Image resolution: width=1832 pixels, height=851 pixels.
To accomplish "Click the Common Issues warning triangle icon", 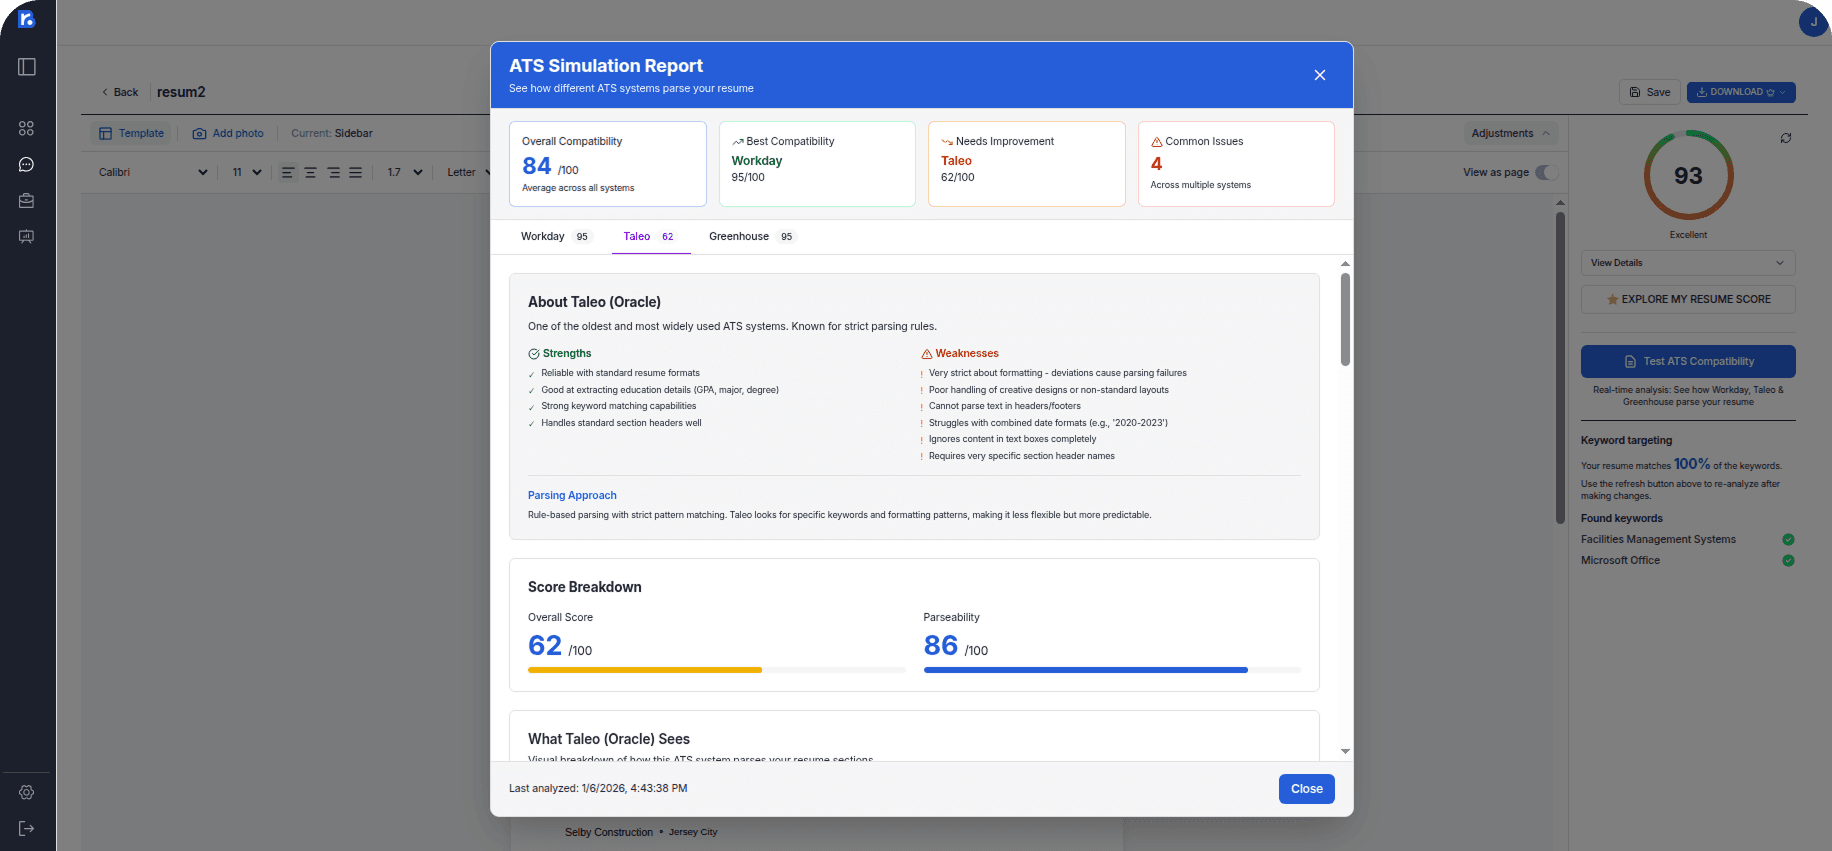I will coord(1156,142).
